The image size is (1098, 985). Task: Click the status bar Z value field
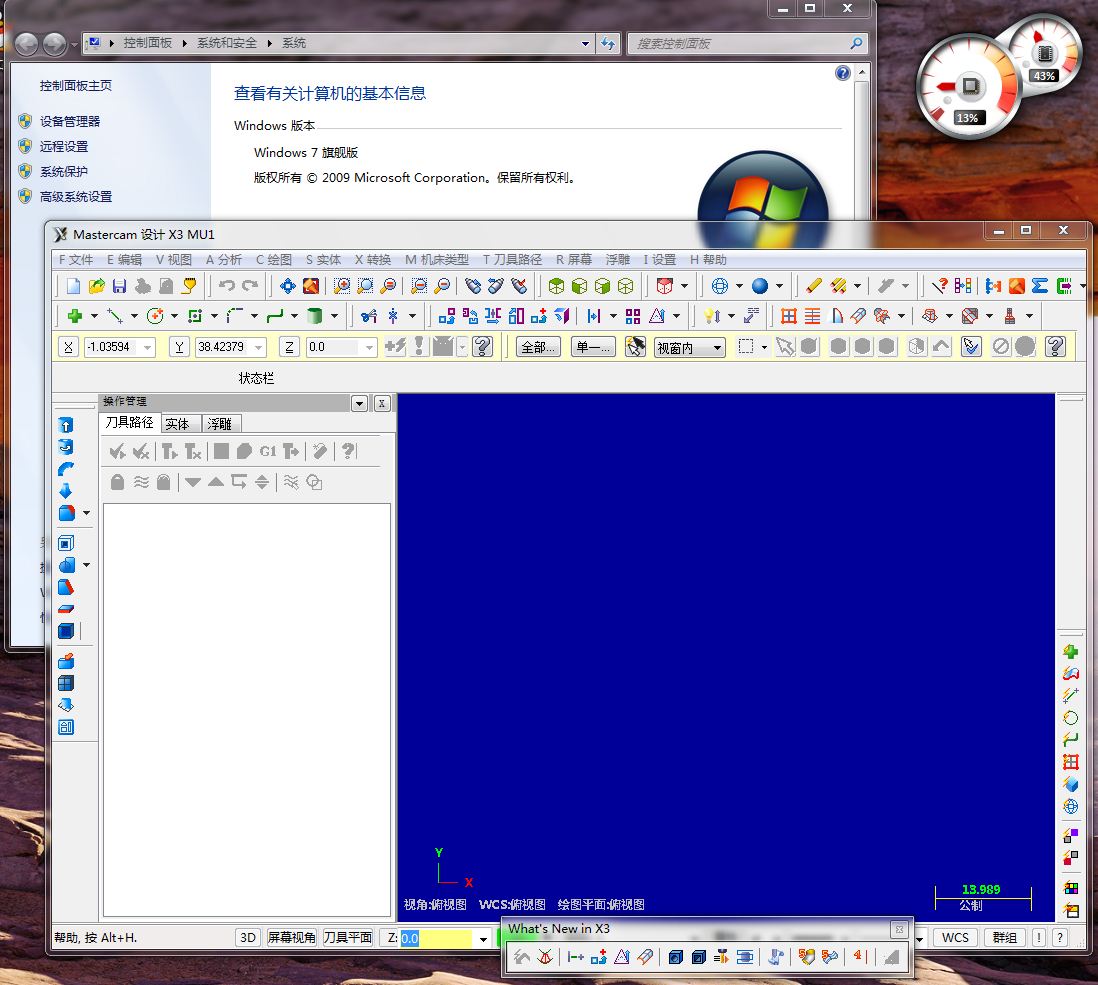pos(436,939)
